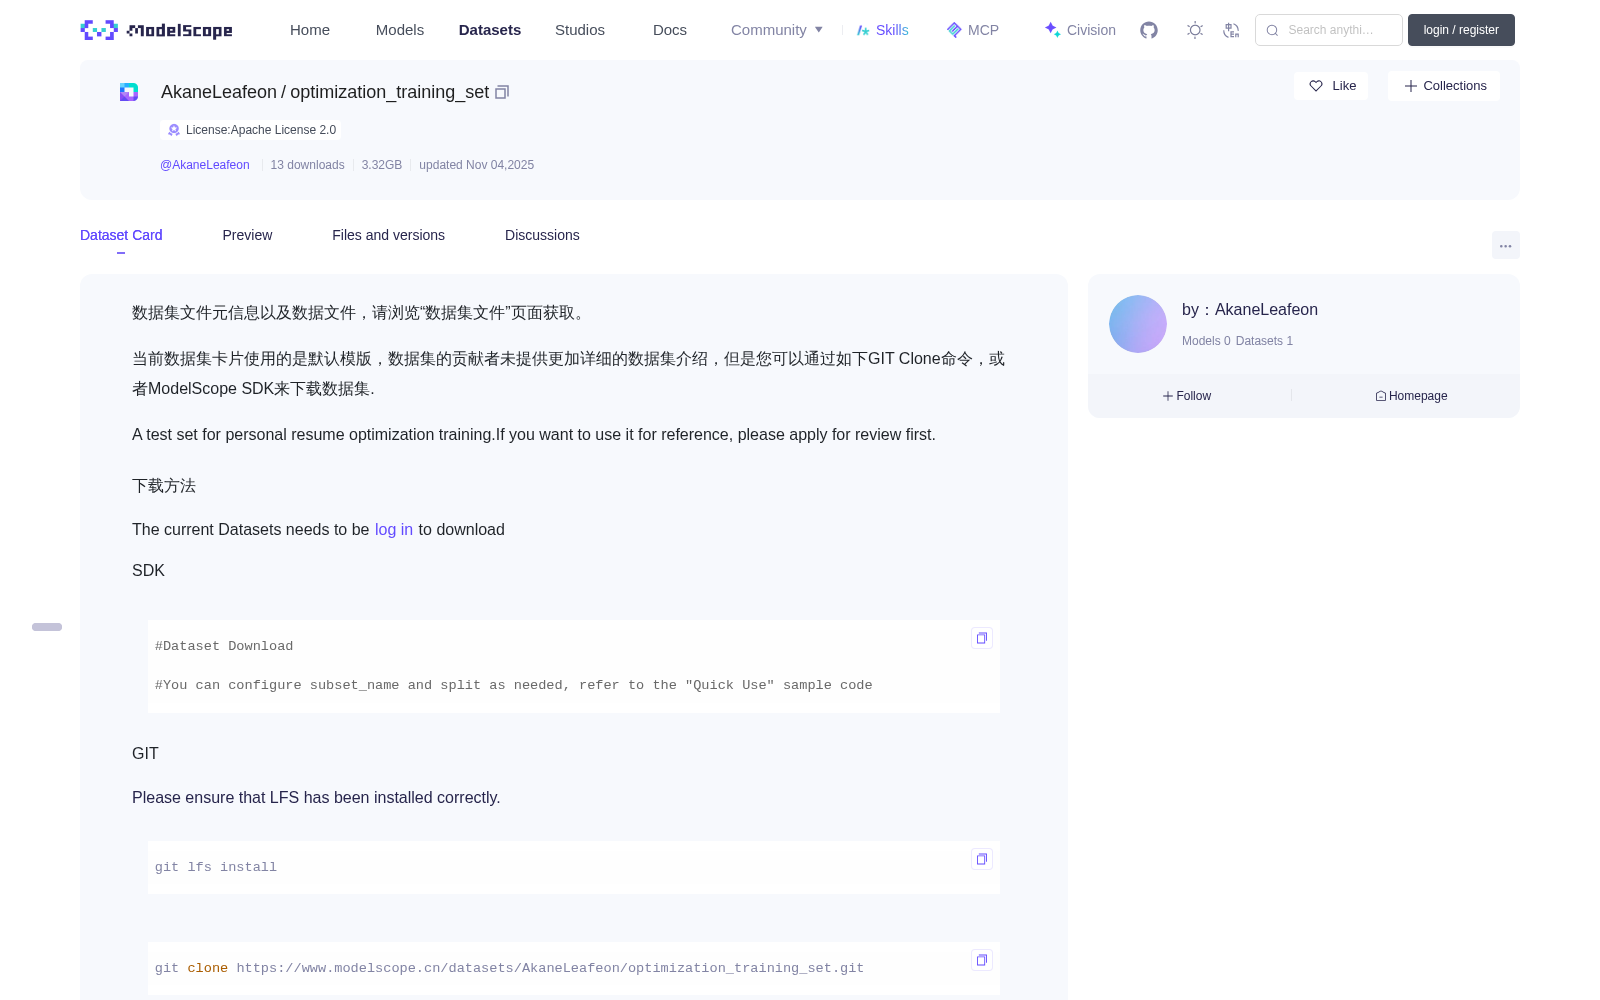Click the '下载方法' heading

[164, 486]
